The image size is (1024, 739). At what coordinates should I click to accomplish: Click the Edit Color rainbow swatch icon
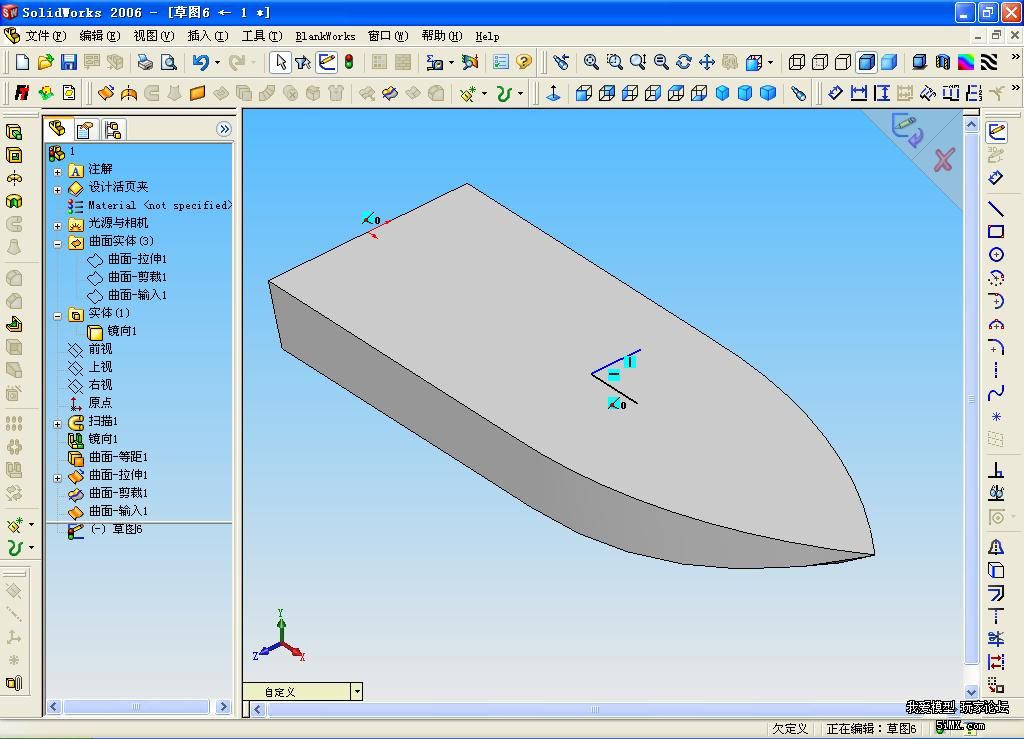point(965,62)
